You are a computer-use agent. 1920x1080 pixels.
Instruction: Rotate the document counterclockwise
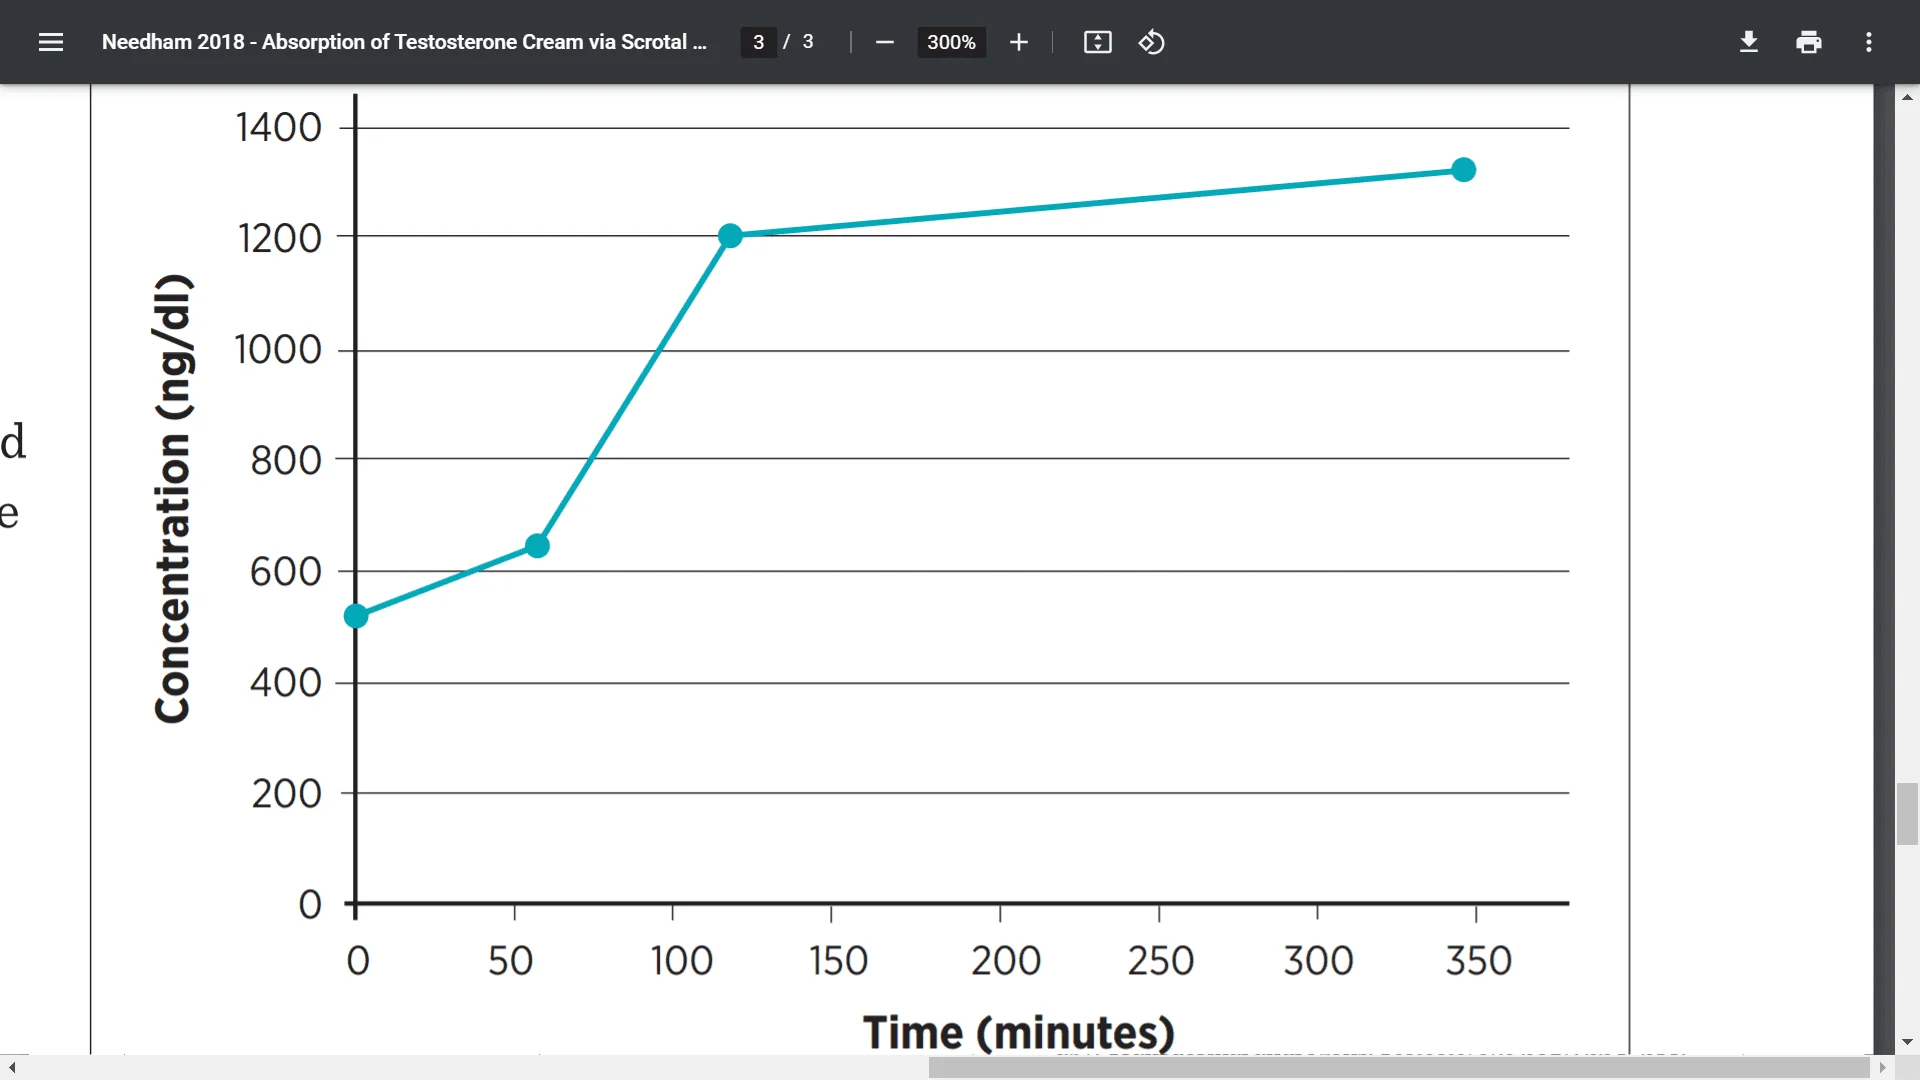click(1152, 42)
